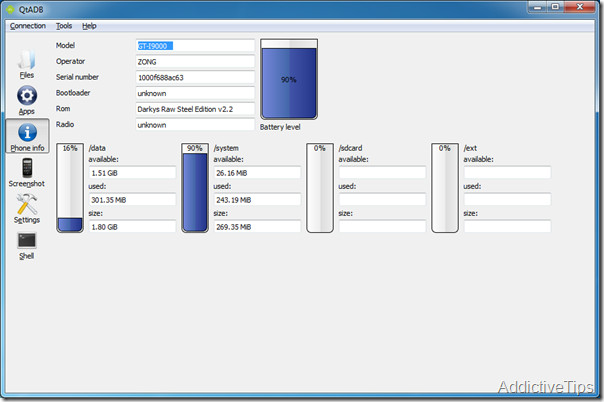Click the Model field with GT-I9000
Viewport: 604px width, 402px height.
pos(195,46)
